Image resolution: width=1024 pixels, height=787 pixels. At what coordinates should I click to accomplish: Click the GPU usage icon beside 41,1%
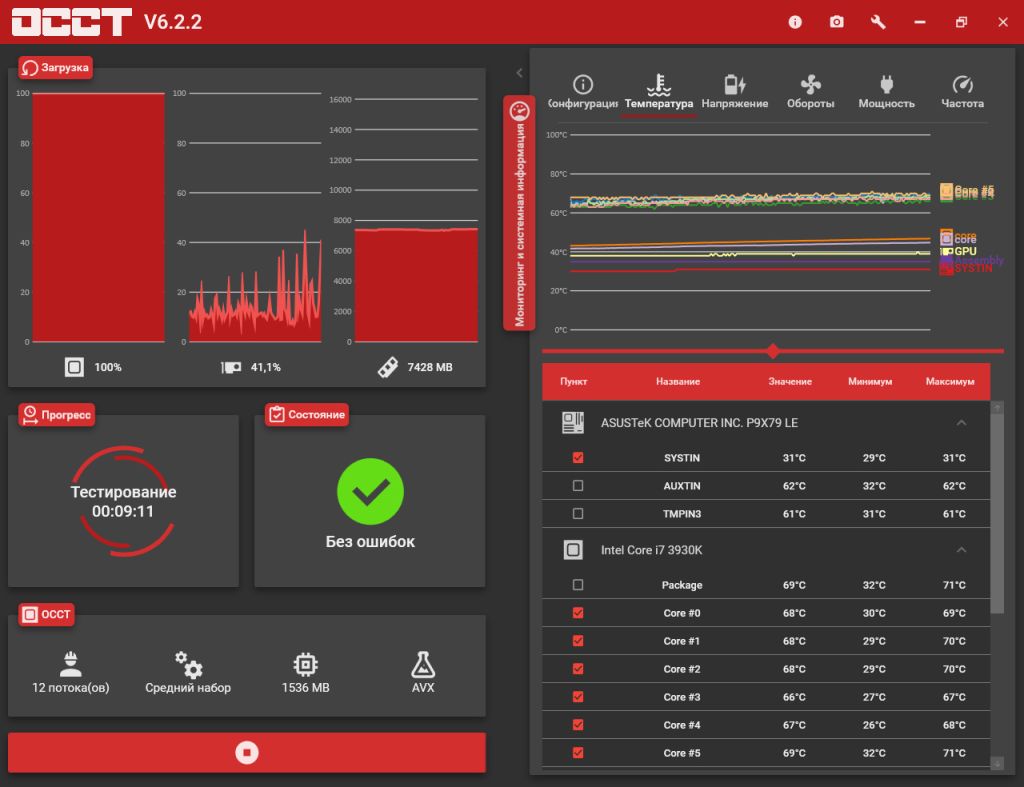[x=231, y=367]
